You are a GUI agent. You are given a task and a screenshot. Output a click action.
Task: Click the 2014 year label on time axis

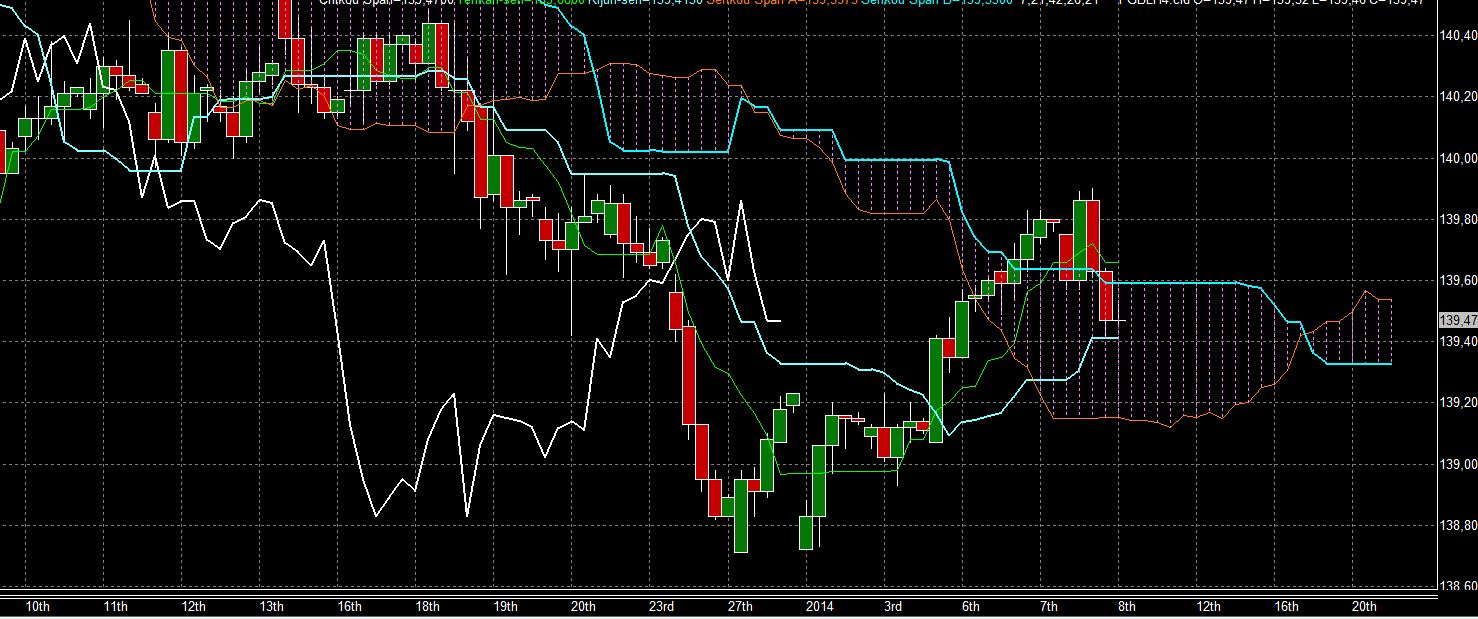coord(819,607)
